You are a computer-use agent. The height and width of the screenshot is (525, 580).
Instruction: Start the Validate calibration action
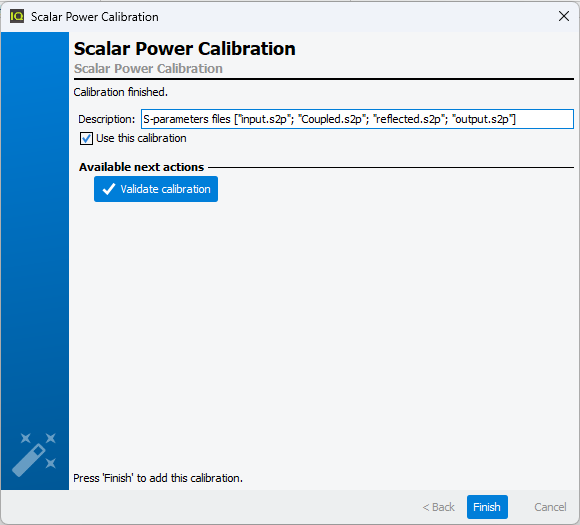click(x=156, y=189)
